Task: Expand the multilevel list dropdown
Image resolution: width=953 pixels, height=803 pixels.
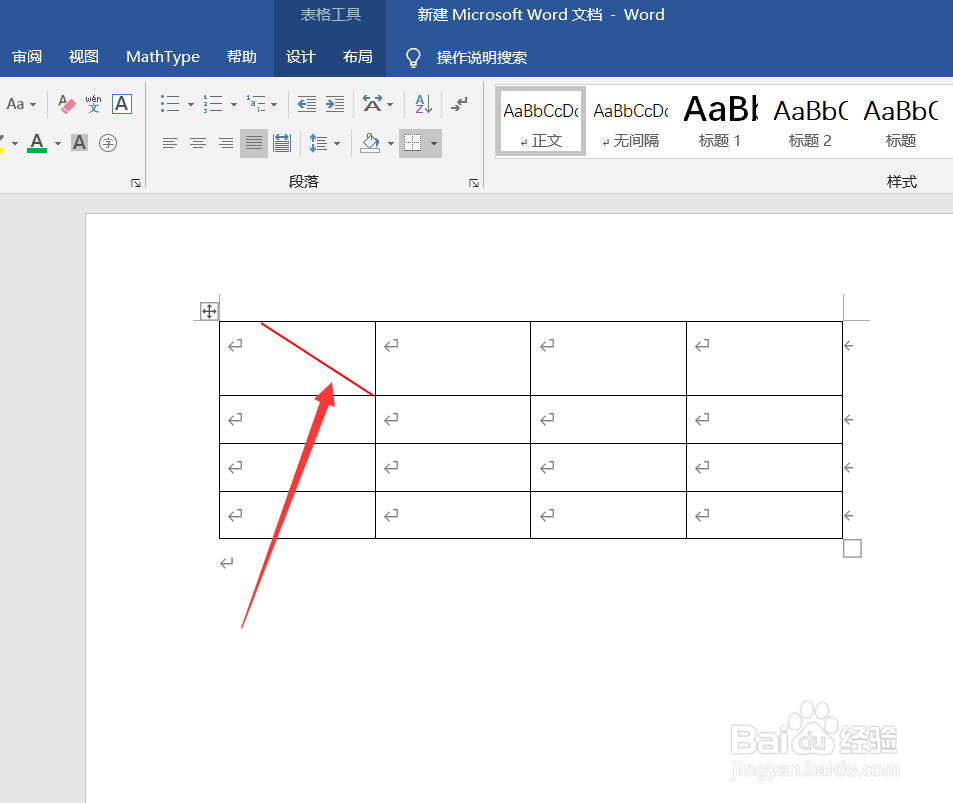Action: 274,105
